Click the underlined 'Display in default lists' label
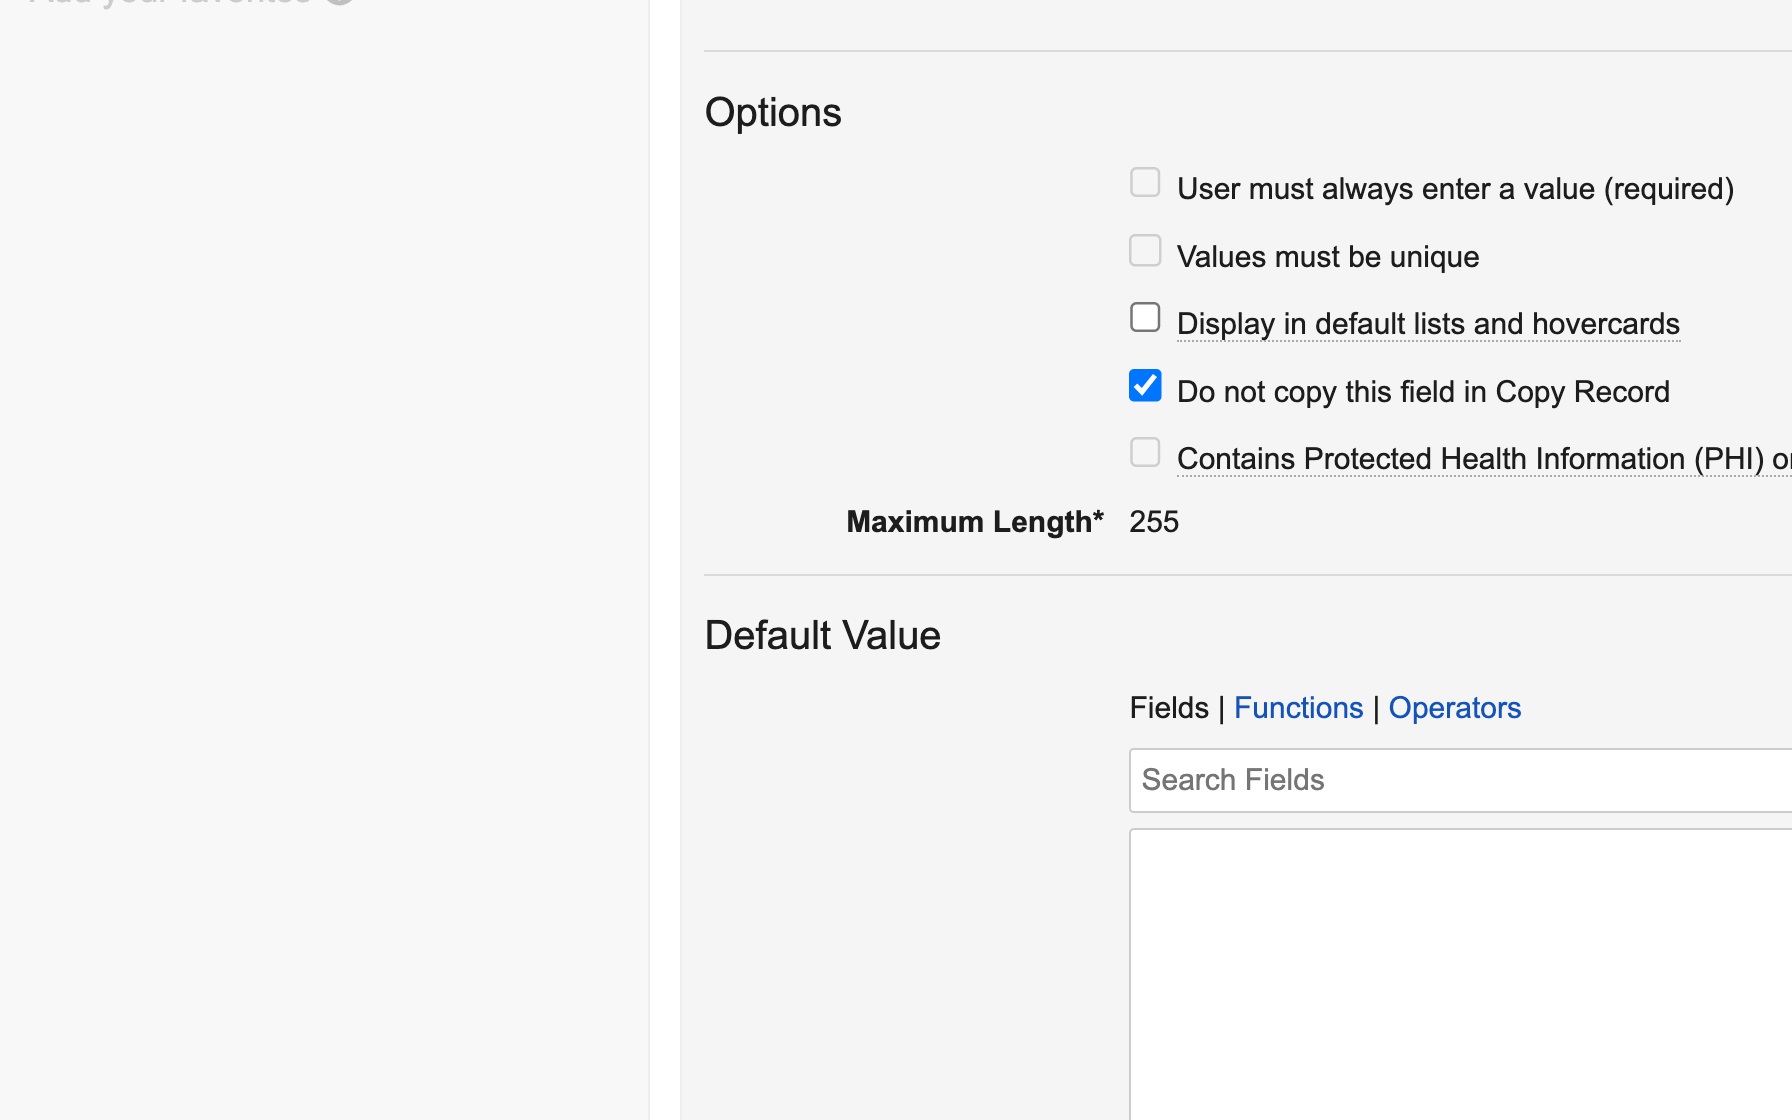The image size is (1792, 1120). click(x=1428, y=324)
